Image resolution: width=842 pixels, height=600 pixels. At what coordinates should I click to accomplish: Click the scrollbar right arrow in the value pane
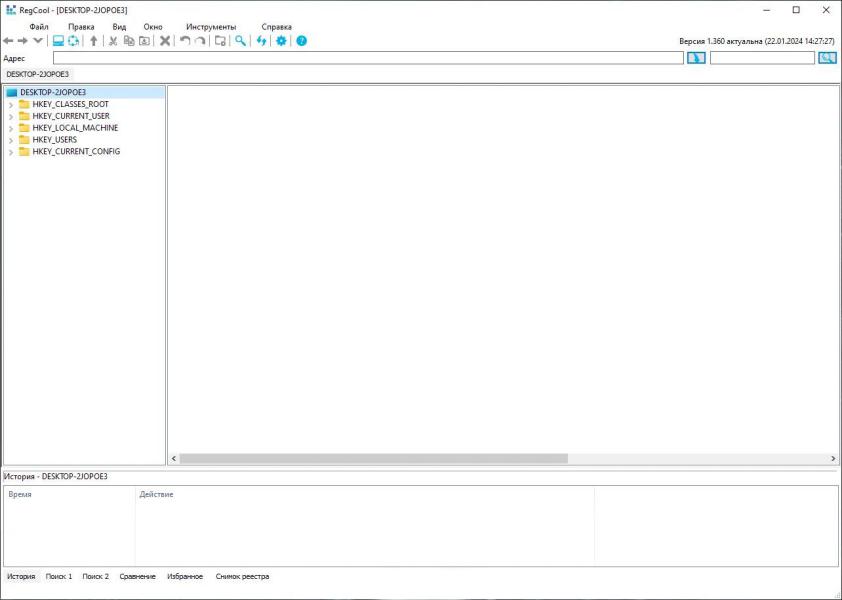(833, 459)
